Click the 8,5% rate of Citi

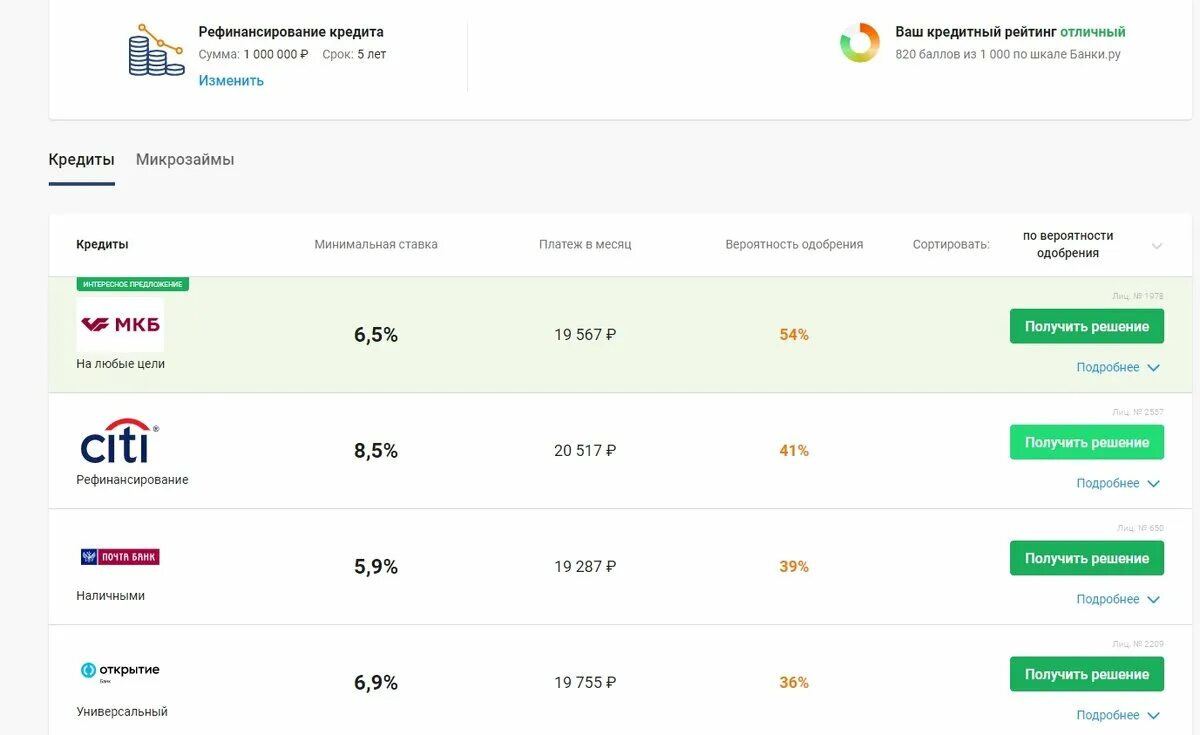(x=376, y=451)
